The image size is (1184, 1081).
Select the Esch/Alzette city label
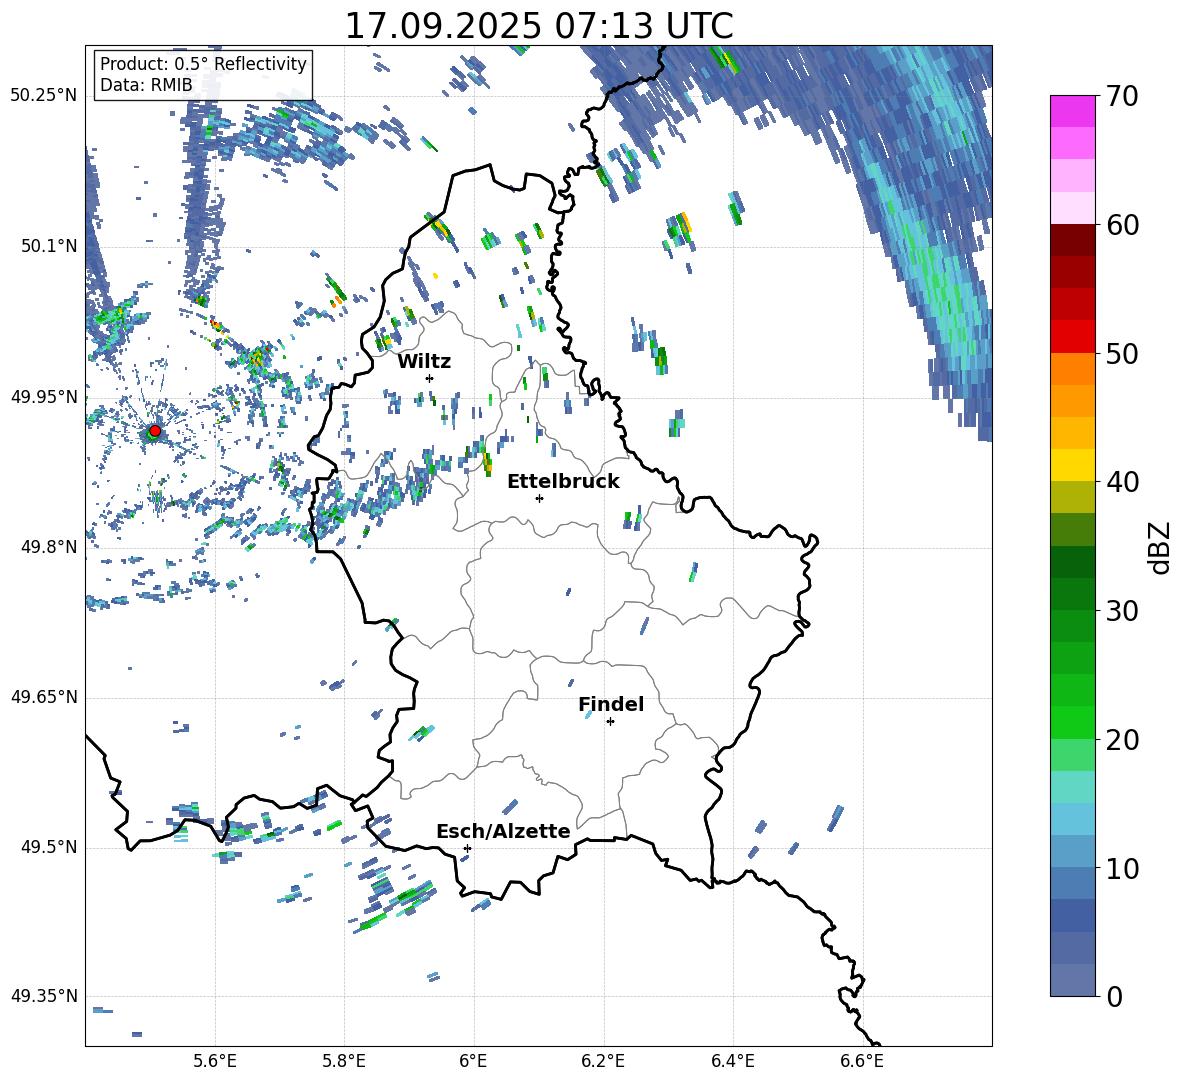tap(503, 831)
